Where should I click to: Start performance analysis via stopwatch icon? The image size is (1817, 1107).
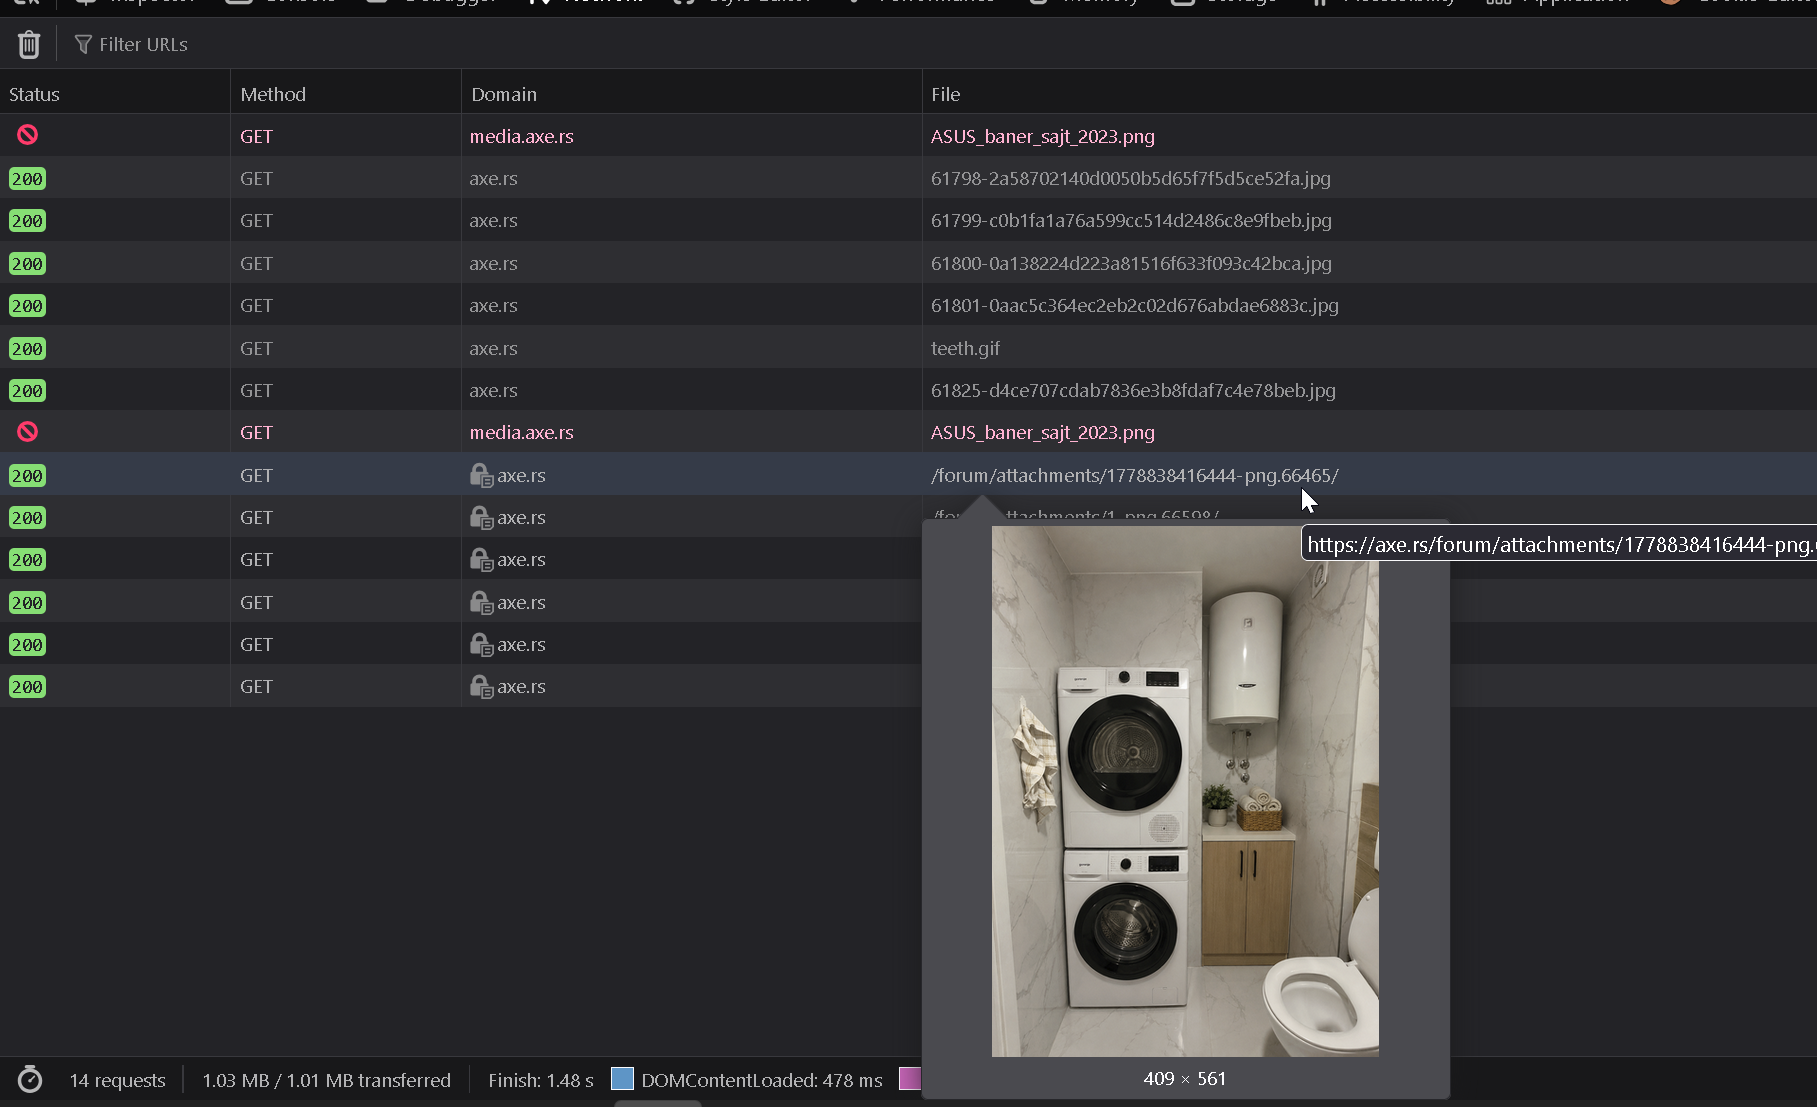click(30, 1080)
